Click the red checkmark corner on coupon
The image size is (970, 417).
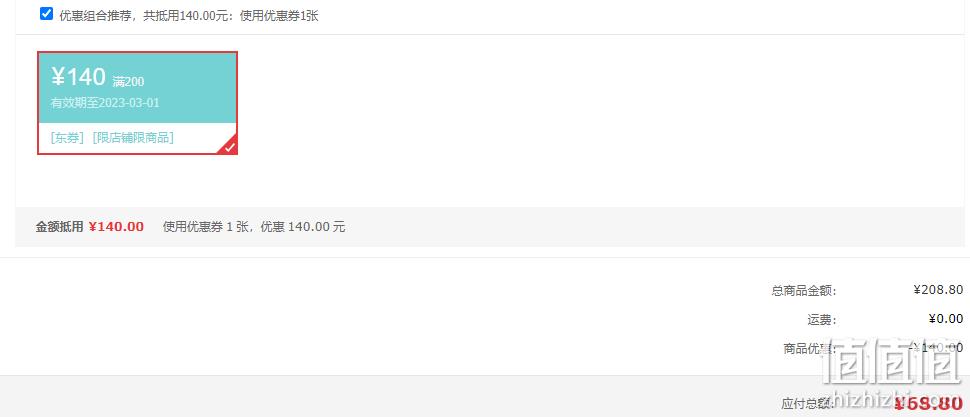click(x=230, y=147)
